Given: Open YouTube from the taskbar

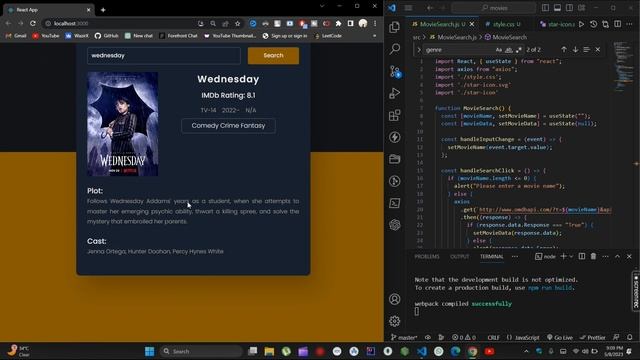Looking at the screenshot, I should (x=489, y=351).
